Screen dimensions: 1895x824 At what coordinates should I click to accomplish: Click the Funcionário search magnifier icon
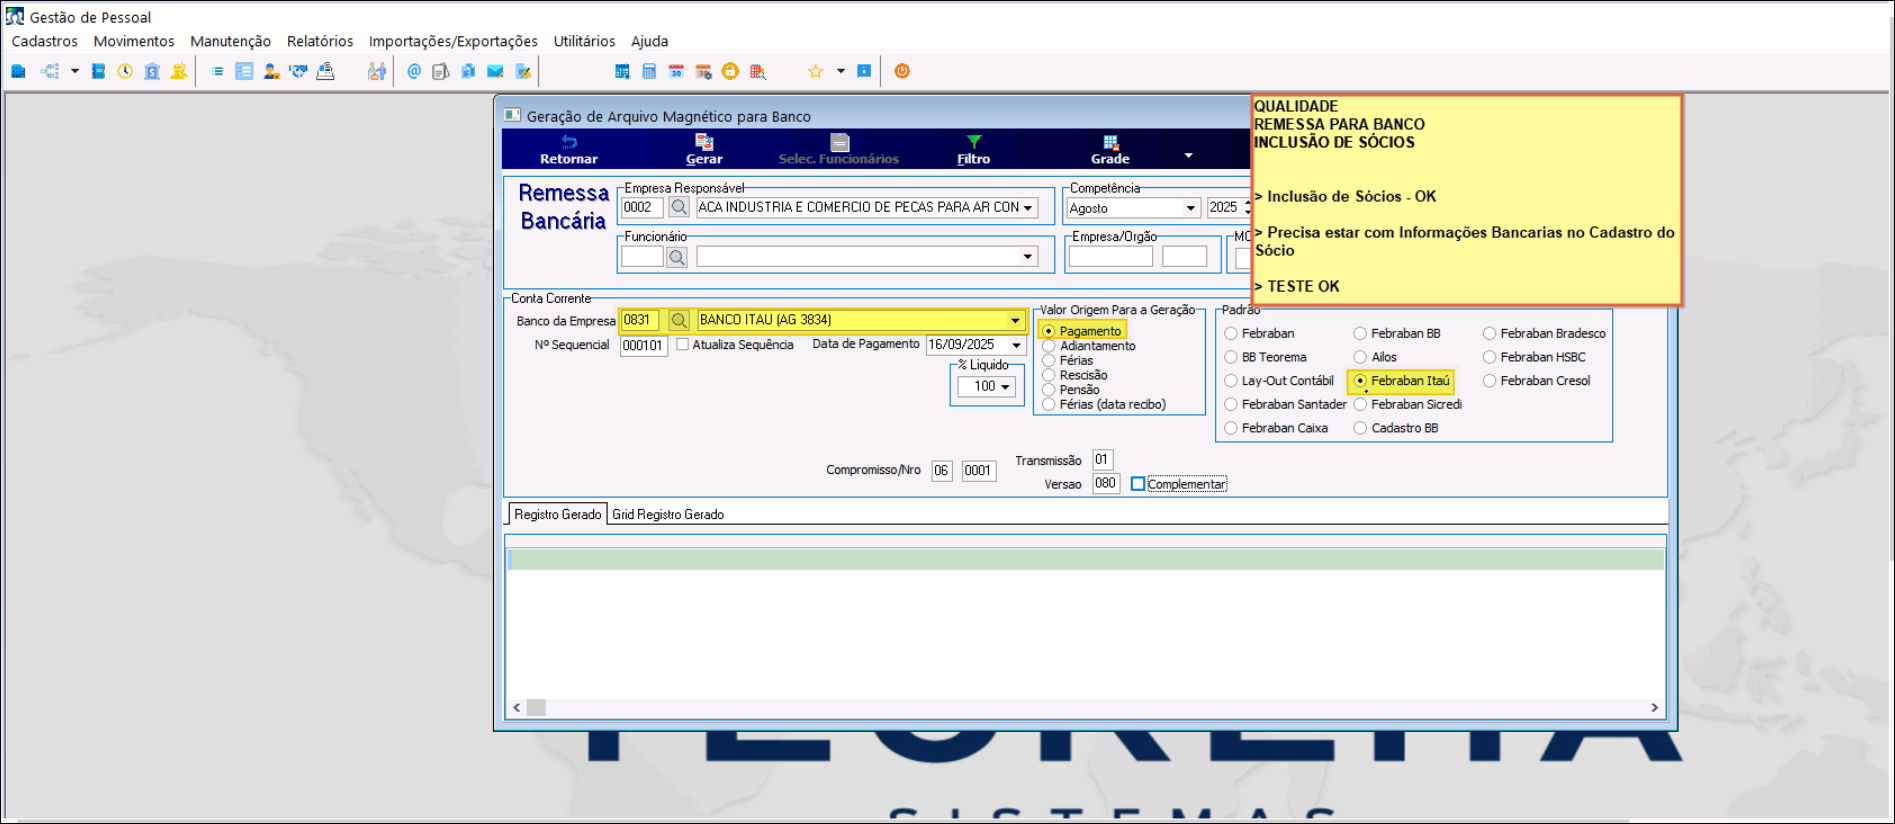click(677, 257)
